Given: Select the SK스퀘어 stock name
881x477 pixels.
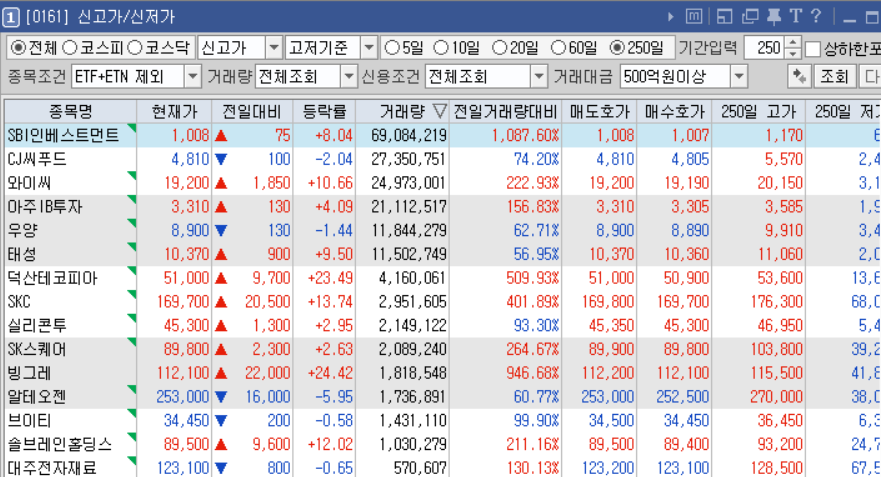Looking at the screenshot, I should [x=37, y=349].
